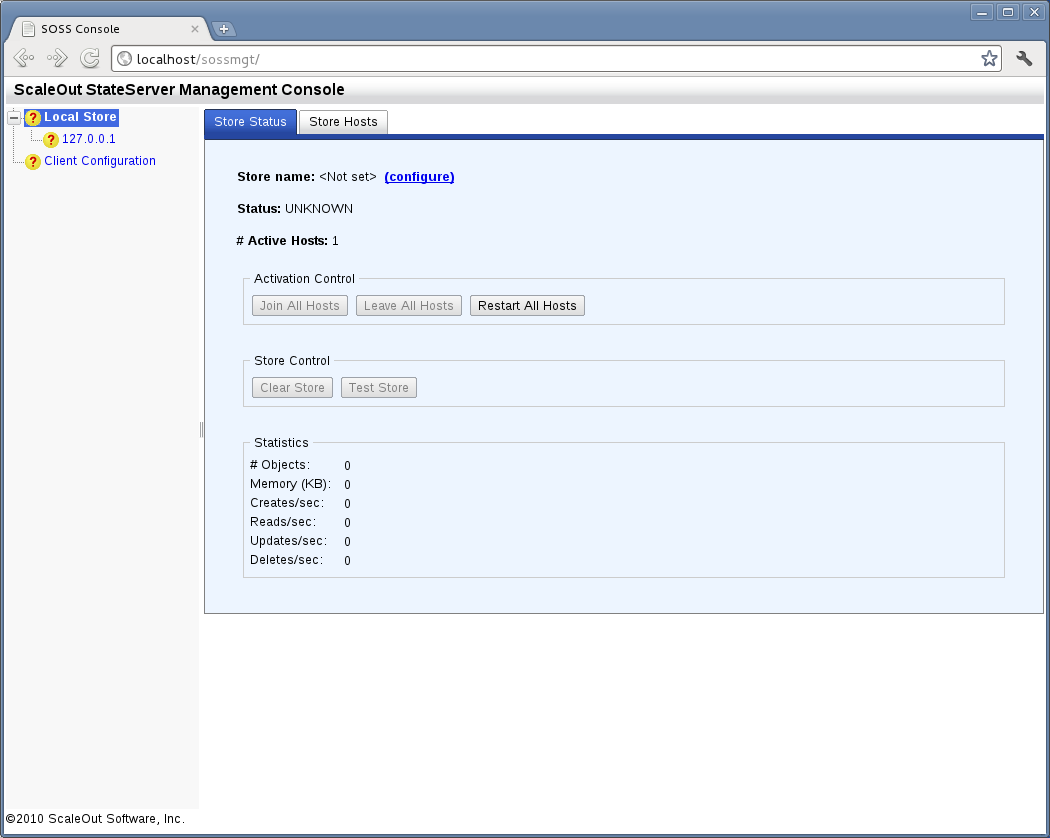Reload the page with the refresh icon
This screenshot has height=838, width=1050.
click(90, 58)
